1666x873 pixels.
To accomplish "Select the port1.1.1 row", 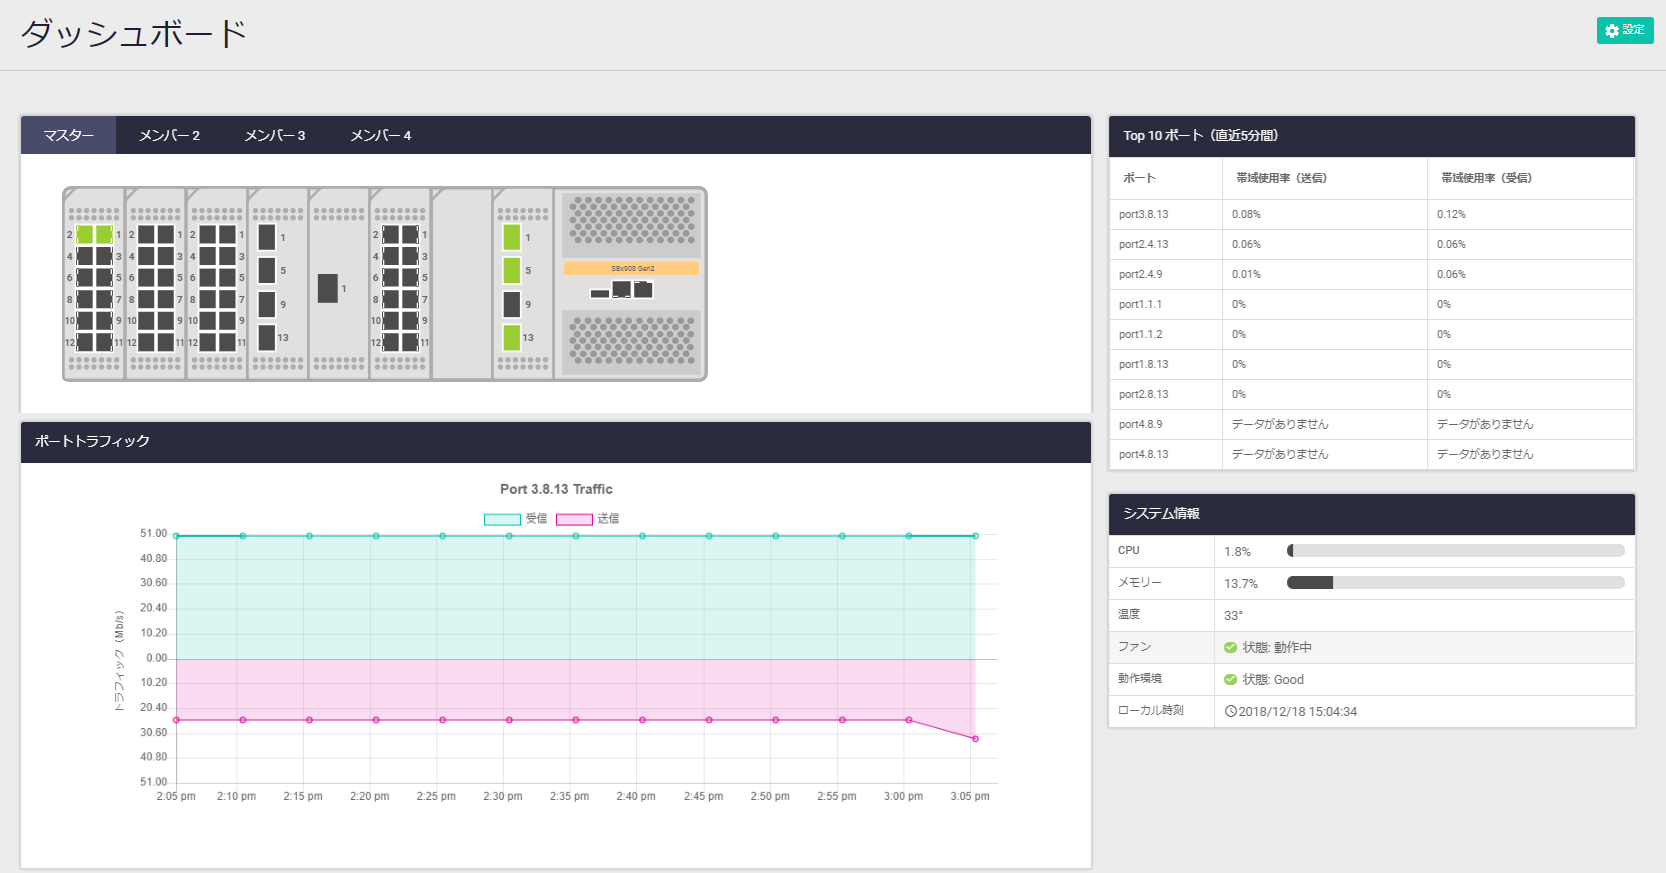I will click(1372, 304).
